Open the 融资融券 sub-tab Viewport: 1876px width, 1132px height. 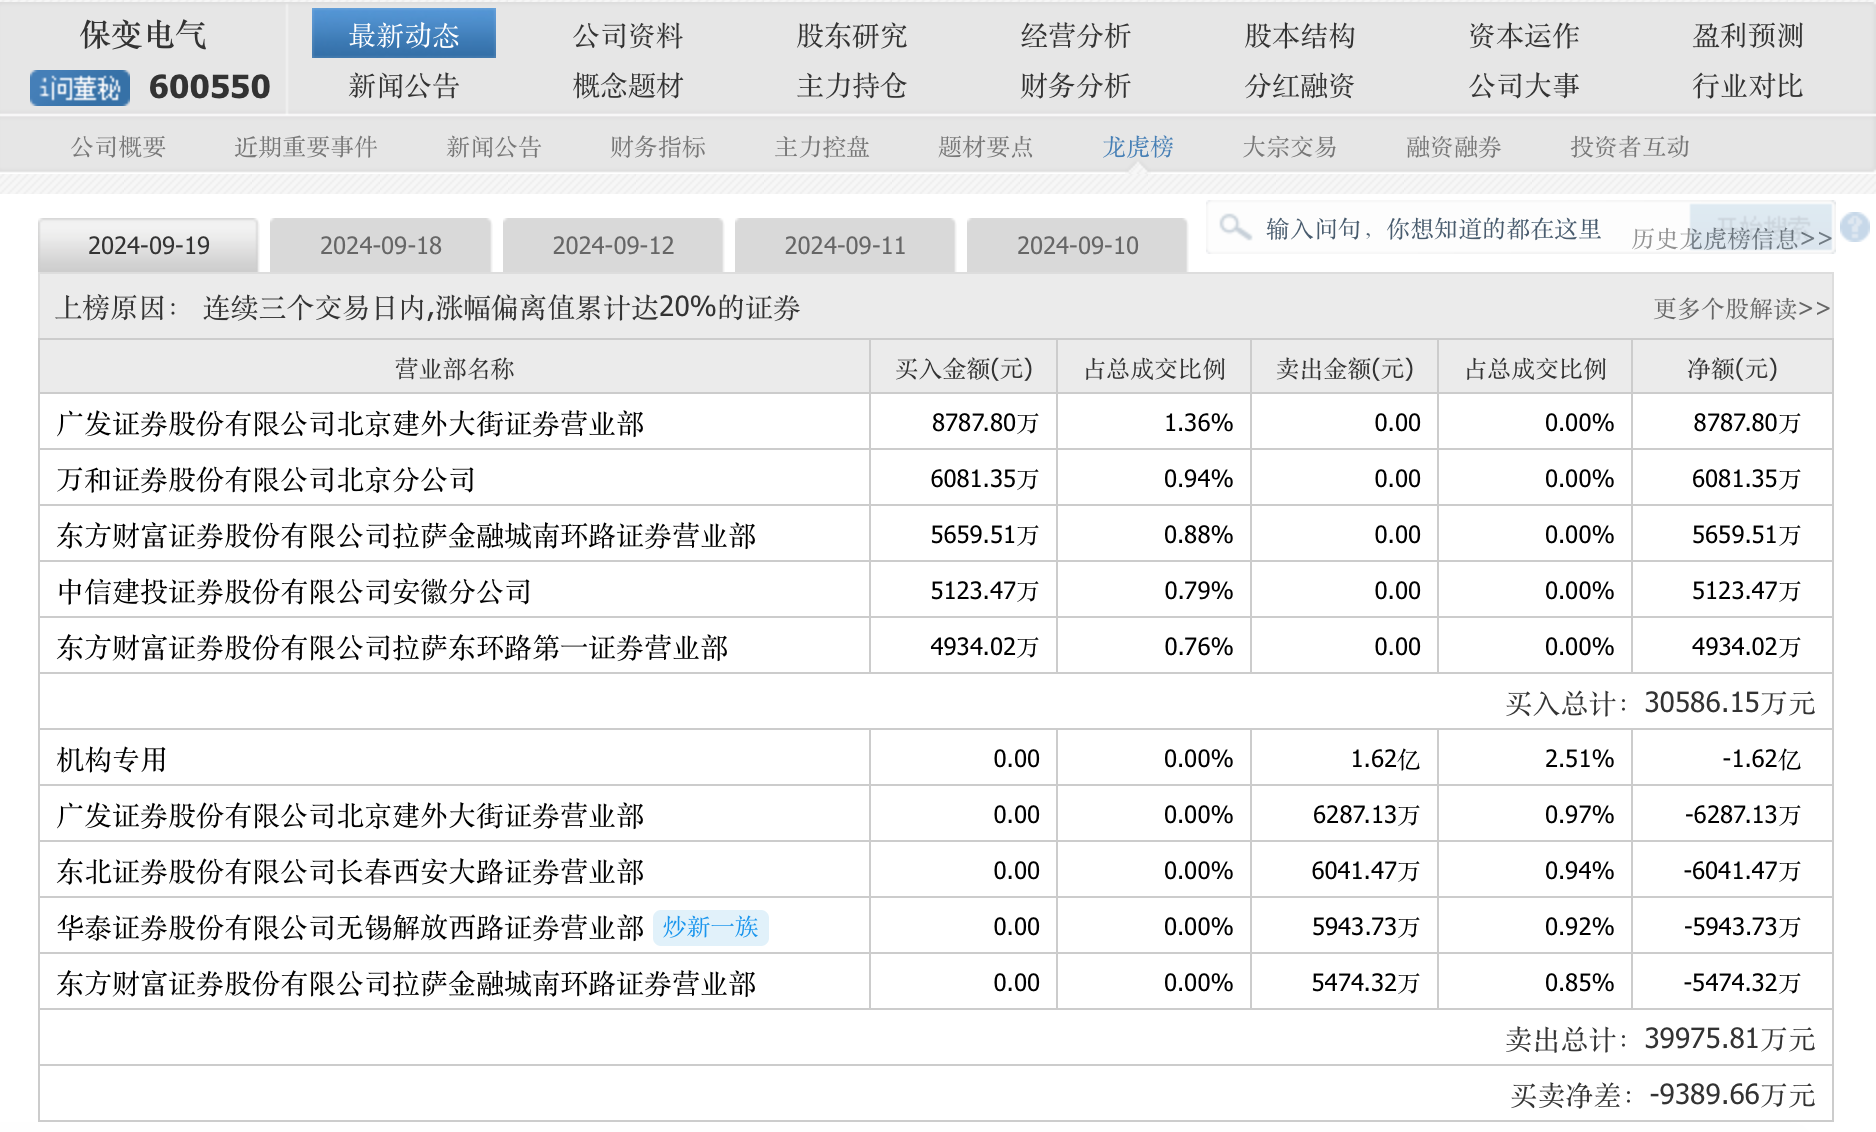point(1453,147)
